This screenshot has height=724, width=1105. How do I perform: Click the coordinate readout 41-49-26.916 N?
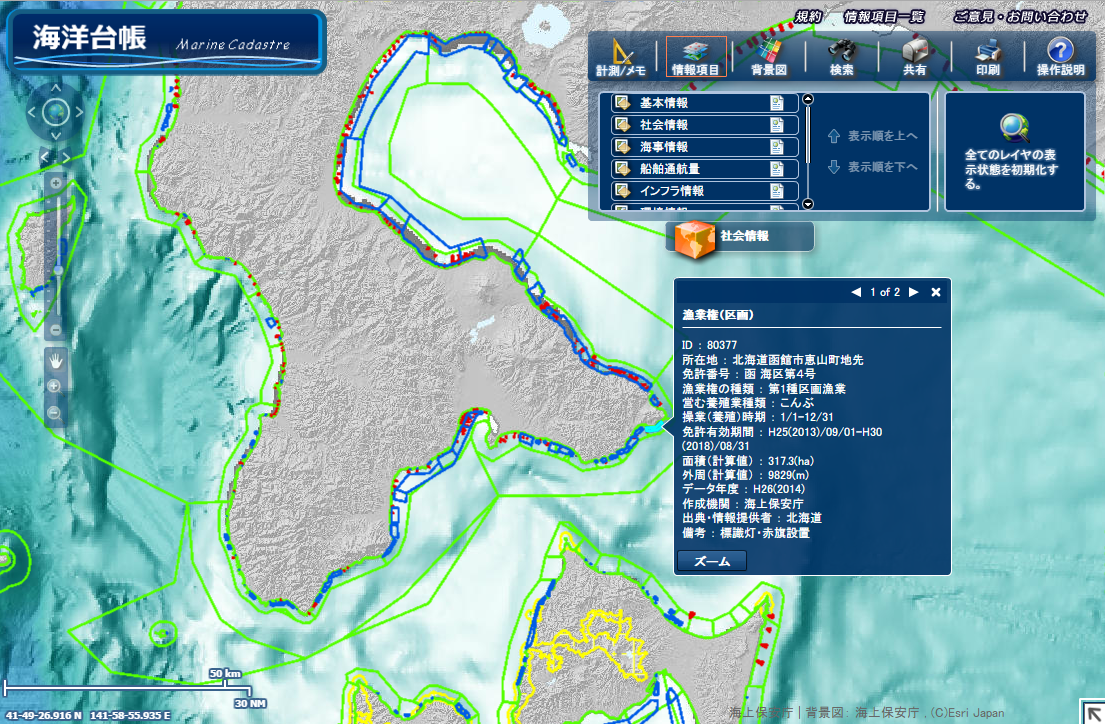click(44, 715)
